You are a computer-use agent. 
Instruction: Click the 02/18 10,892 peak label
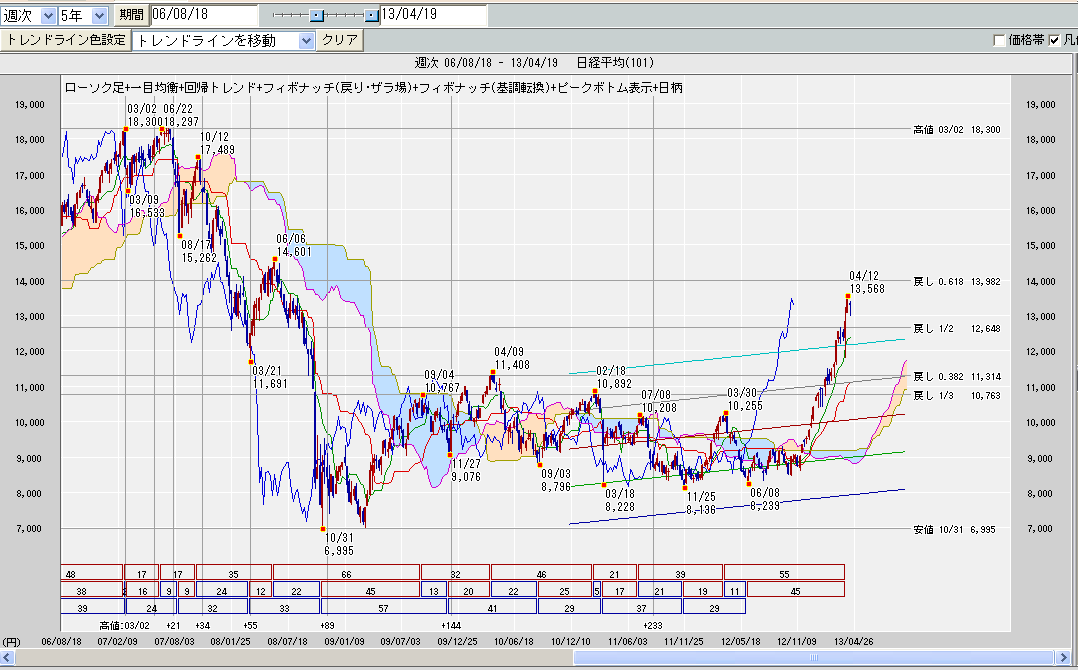[x=613, y=378]
